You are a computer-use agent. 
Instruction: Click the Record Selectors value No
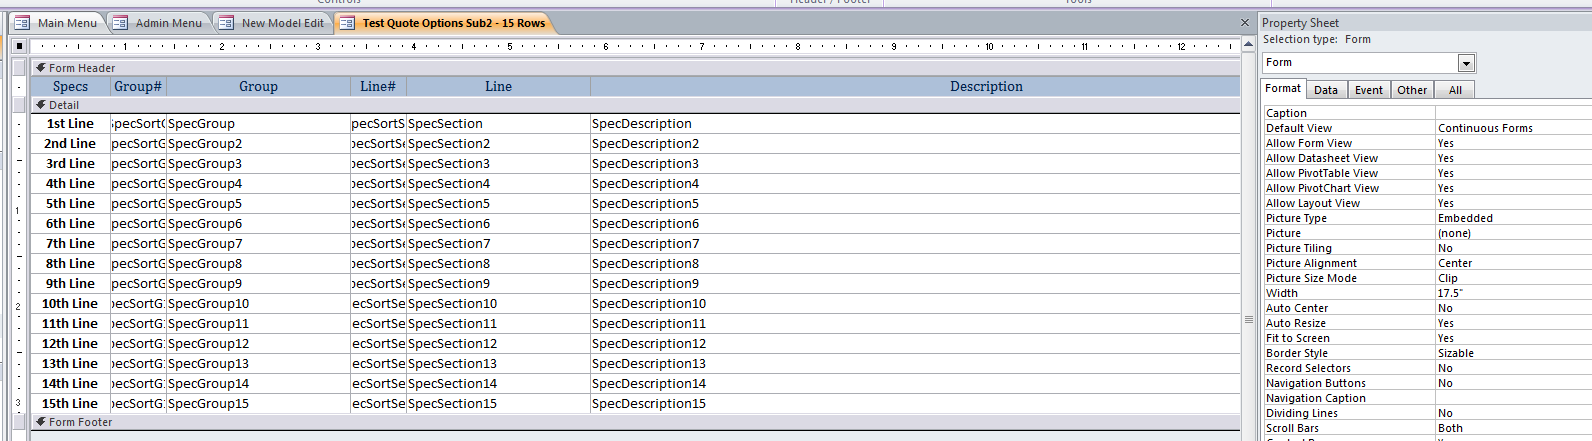pyautogui.click(x=1513, y=368)
